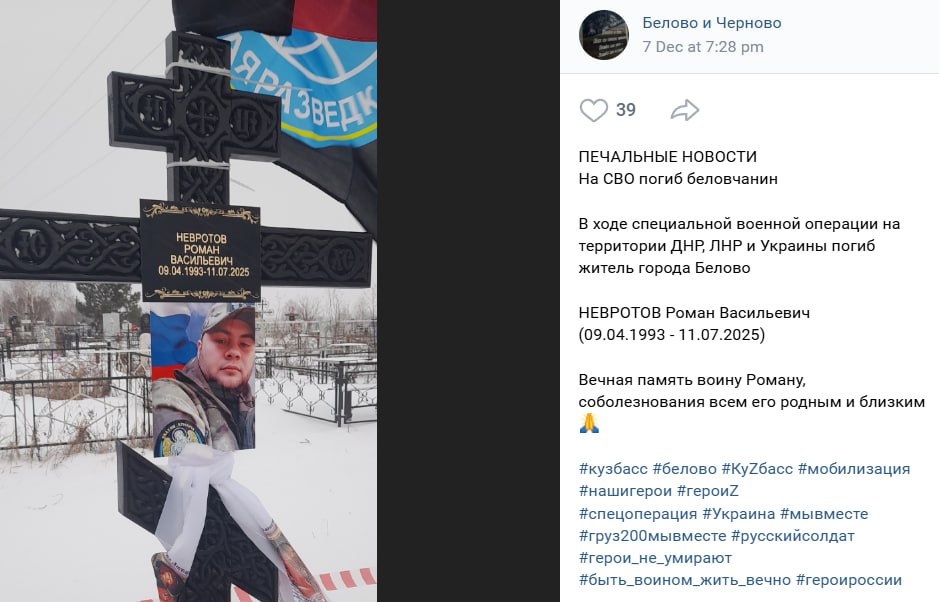Open hashtag #герои_не_умирают
The width and height of the screenshot is (939, 602).
pos(656,558)
